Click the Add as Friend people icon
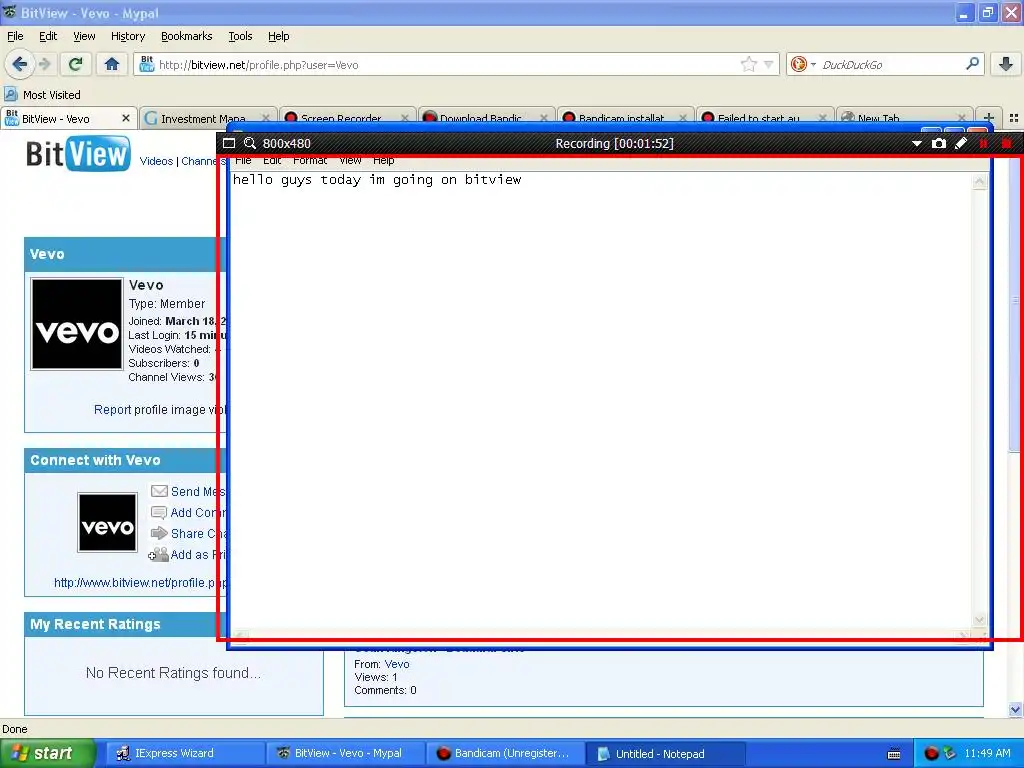Screen dimensions: 1024x768 point(158,555)
